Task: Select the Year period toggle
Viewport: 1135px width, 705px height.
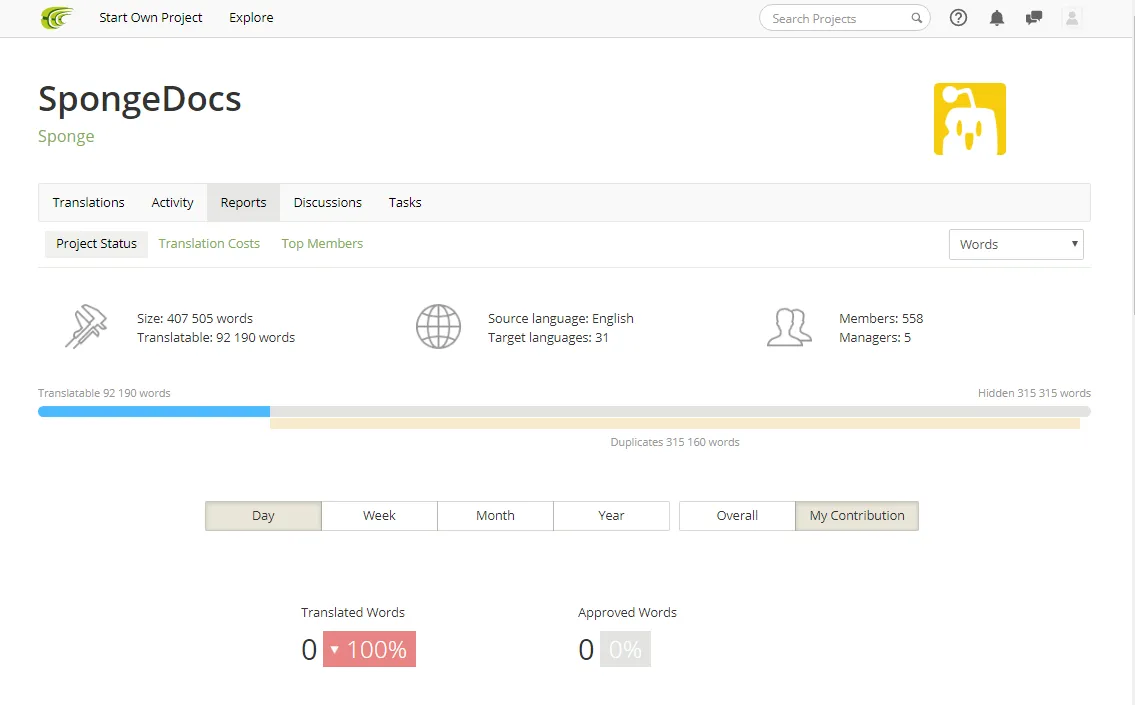Action: click(611, 516)
